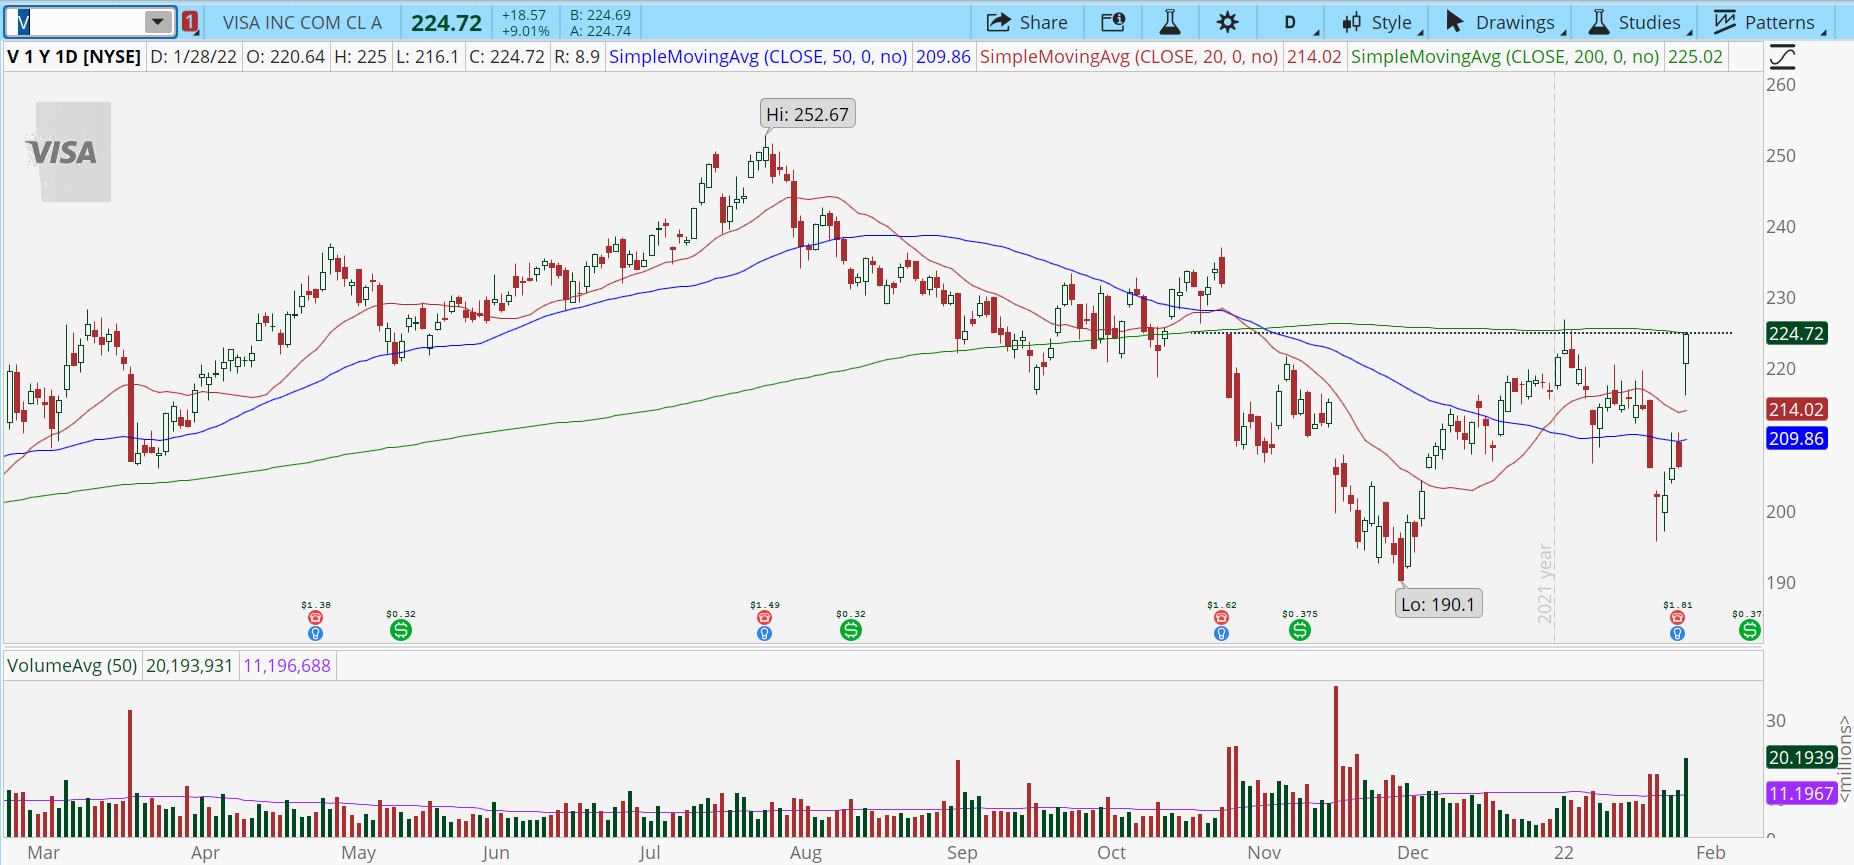
Task: Open chart settings gear icon
Action: (1228, 22)
